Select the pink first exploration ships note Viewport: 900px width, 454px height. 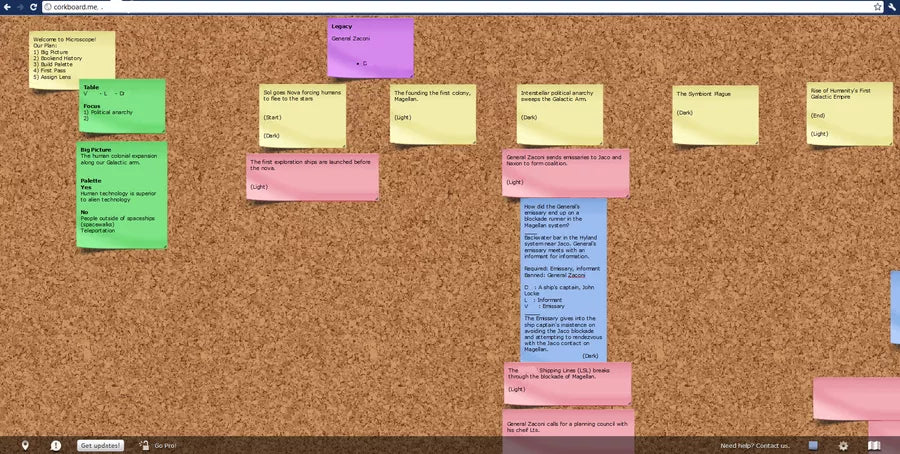(312, 176)
